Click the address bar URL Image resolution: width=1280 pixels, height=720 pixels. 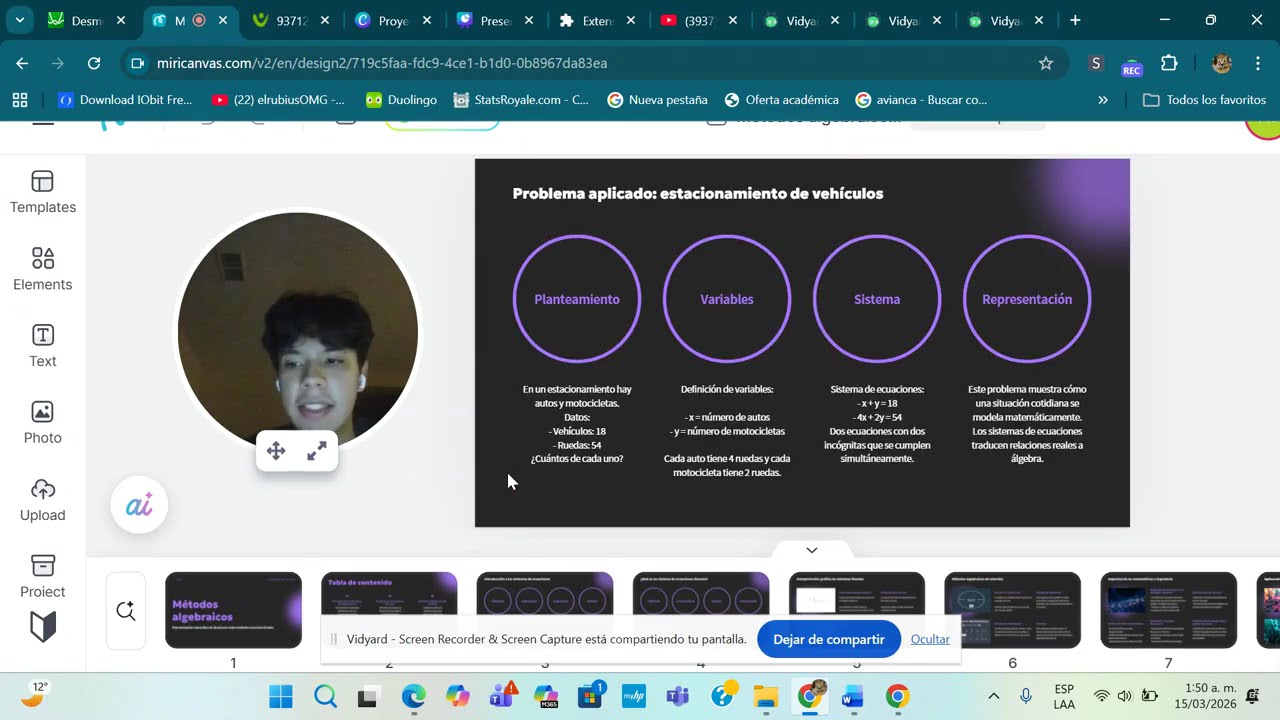click(x=382, y=63)
